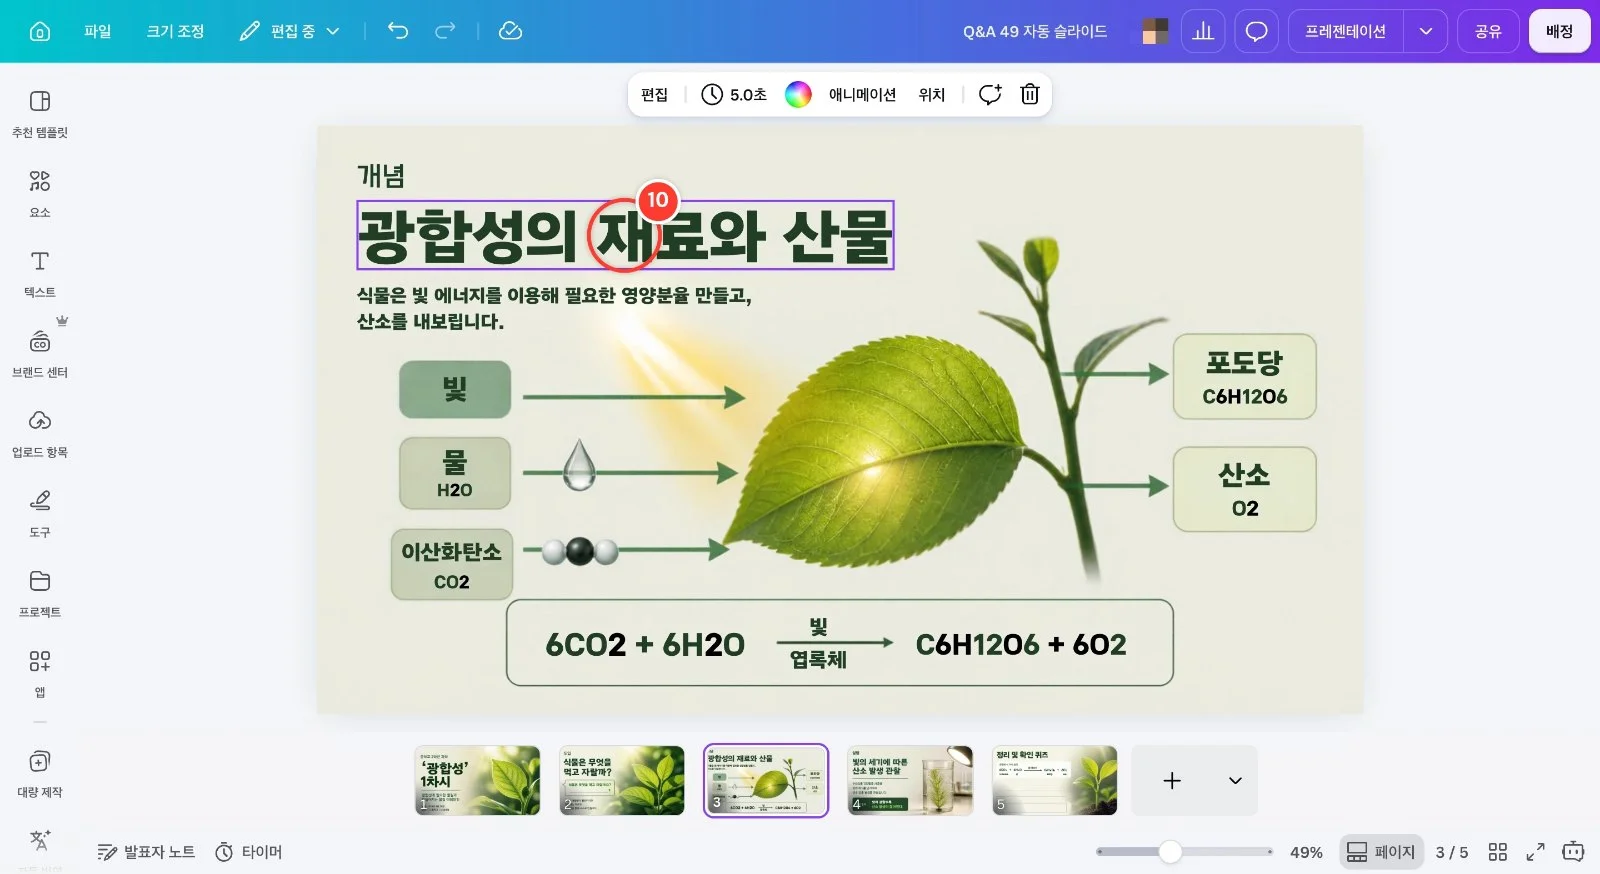This screenshot has height=874, width=1600.
Task: Open the 추천 템플릿 panel
Action: [x=40, y=114]
